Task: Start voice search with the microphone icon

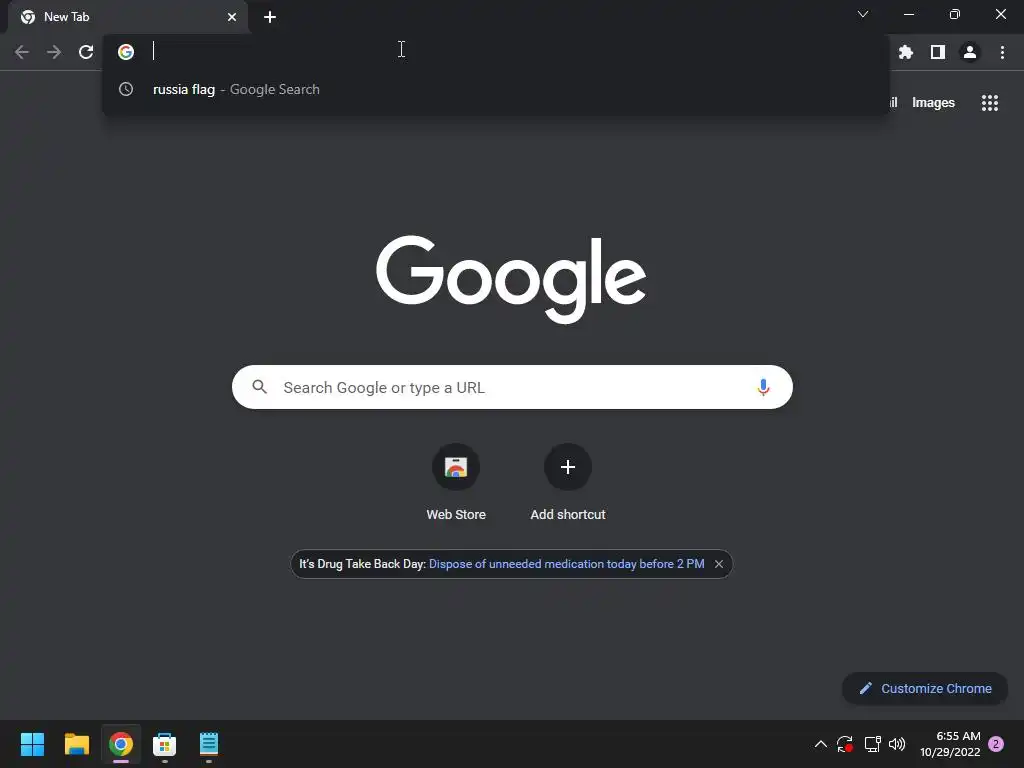Action: [763, 387]
